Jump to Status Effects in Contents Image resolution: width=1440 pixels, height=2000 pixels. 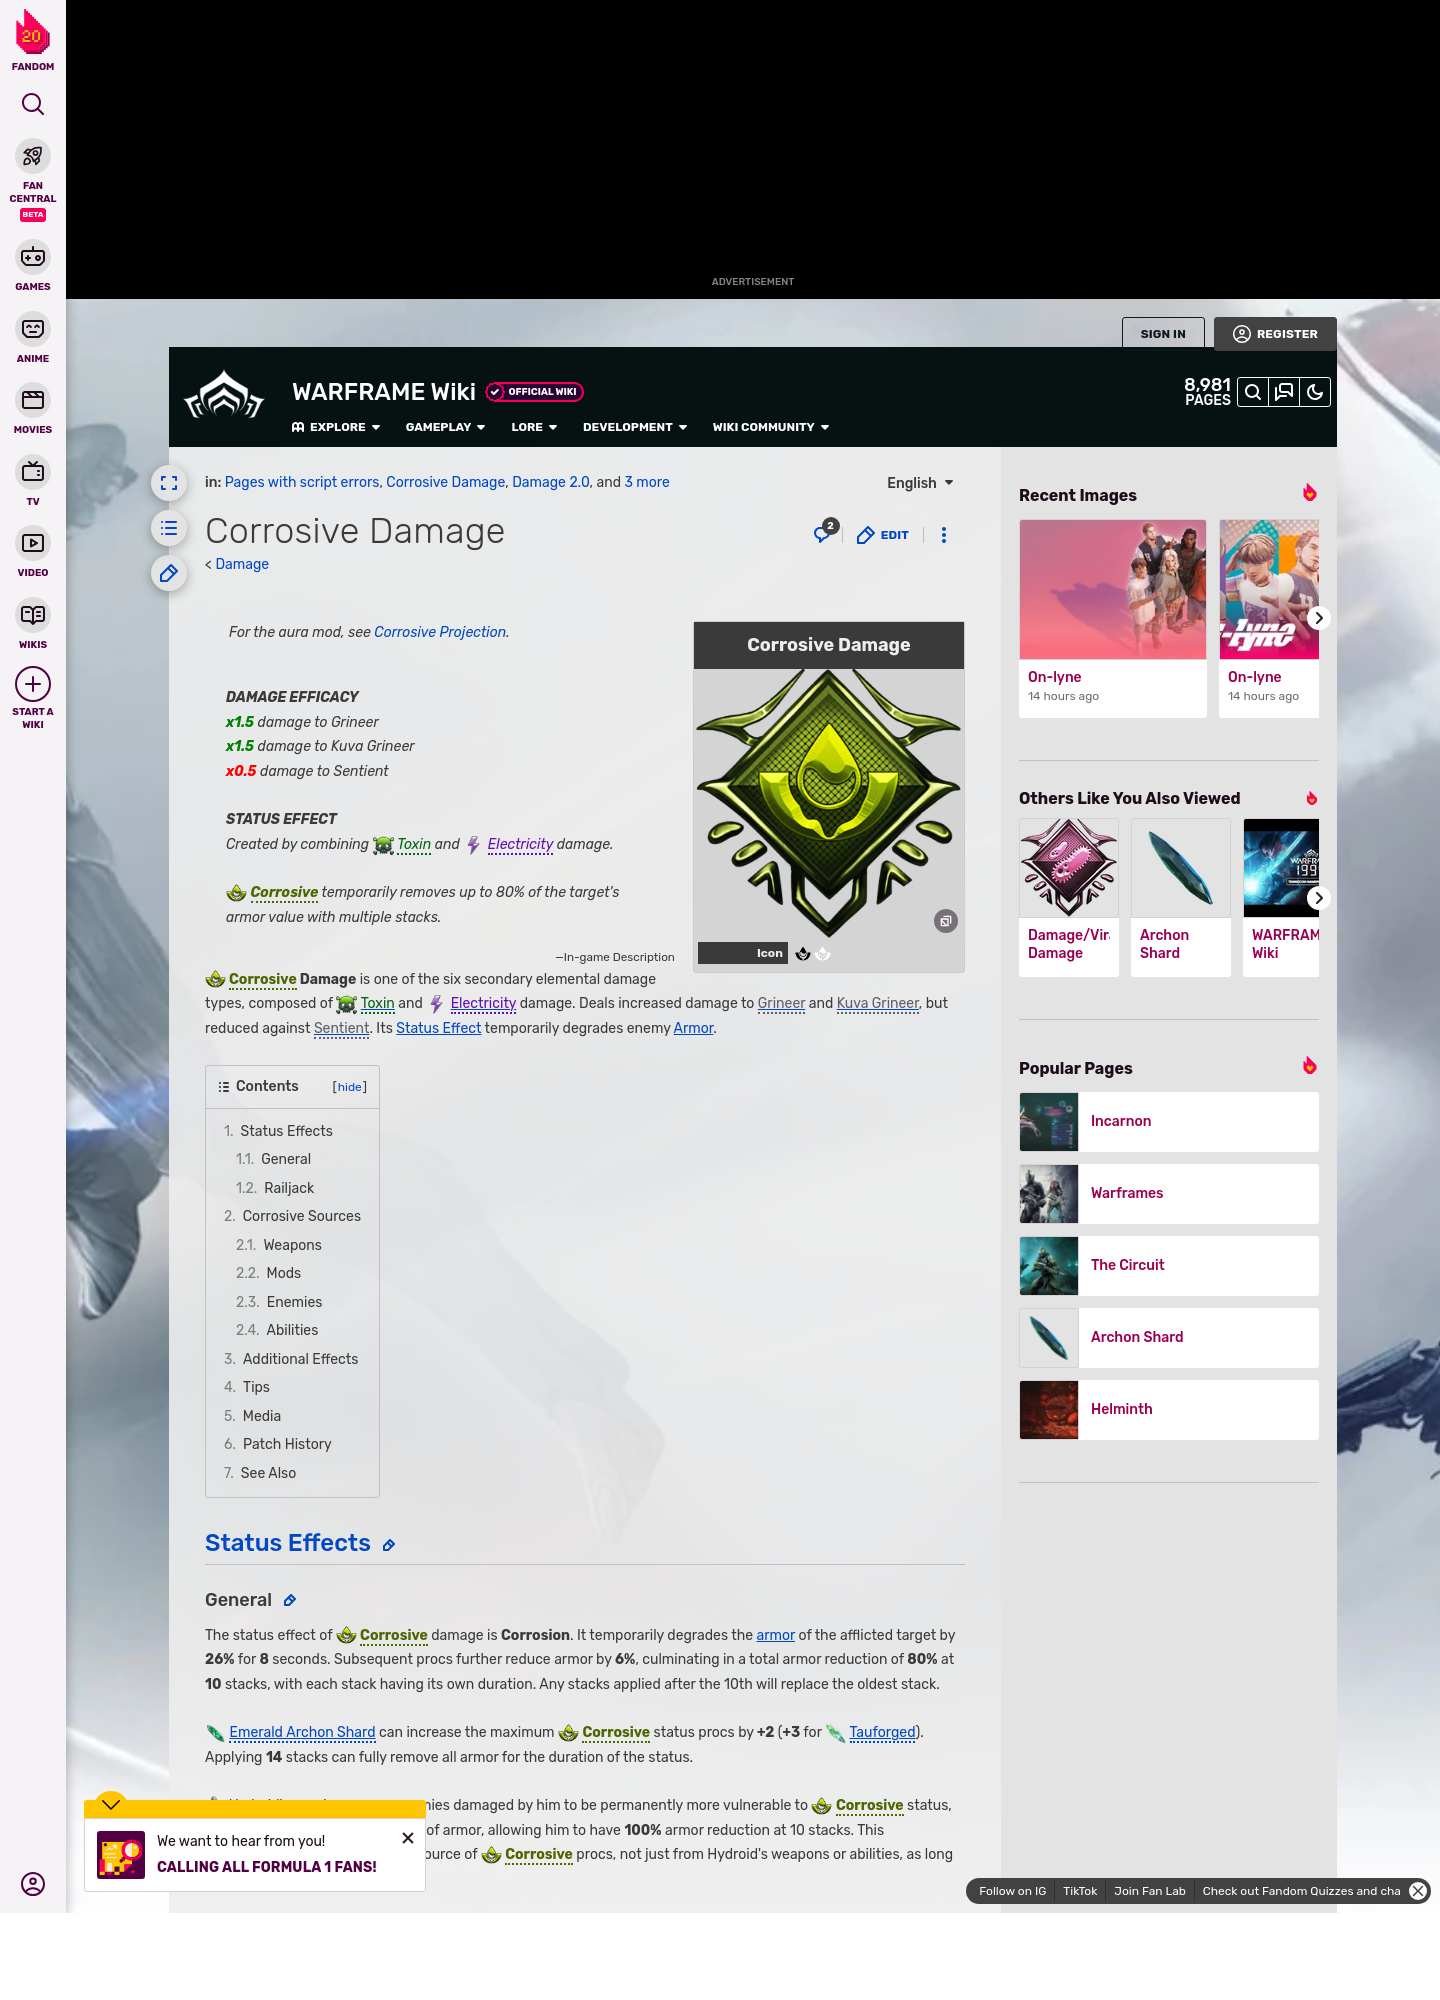pos(286,1131)
